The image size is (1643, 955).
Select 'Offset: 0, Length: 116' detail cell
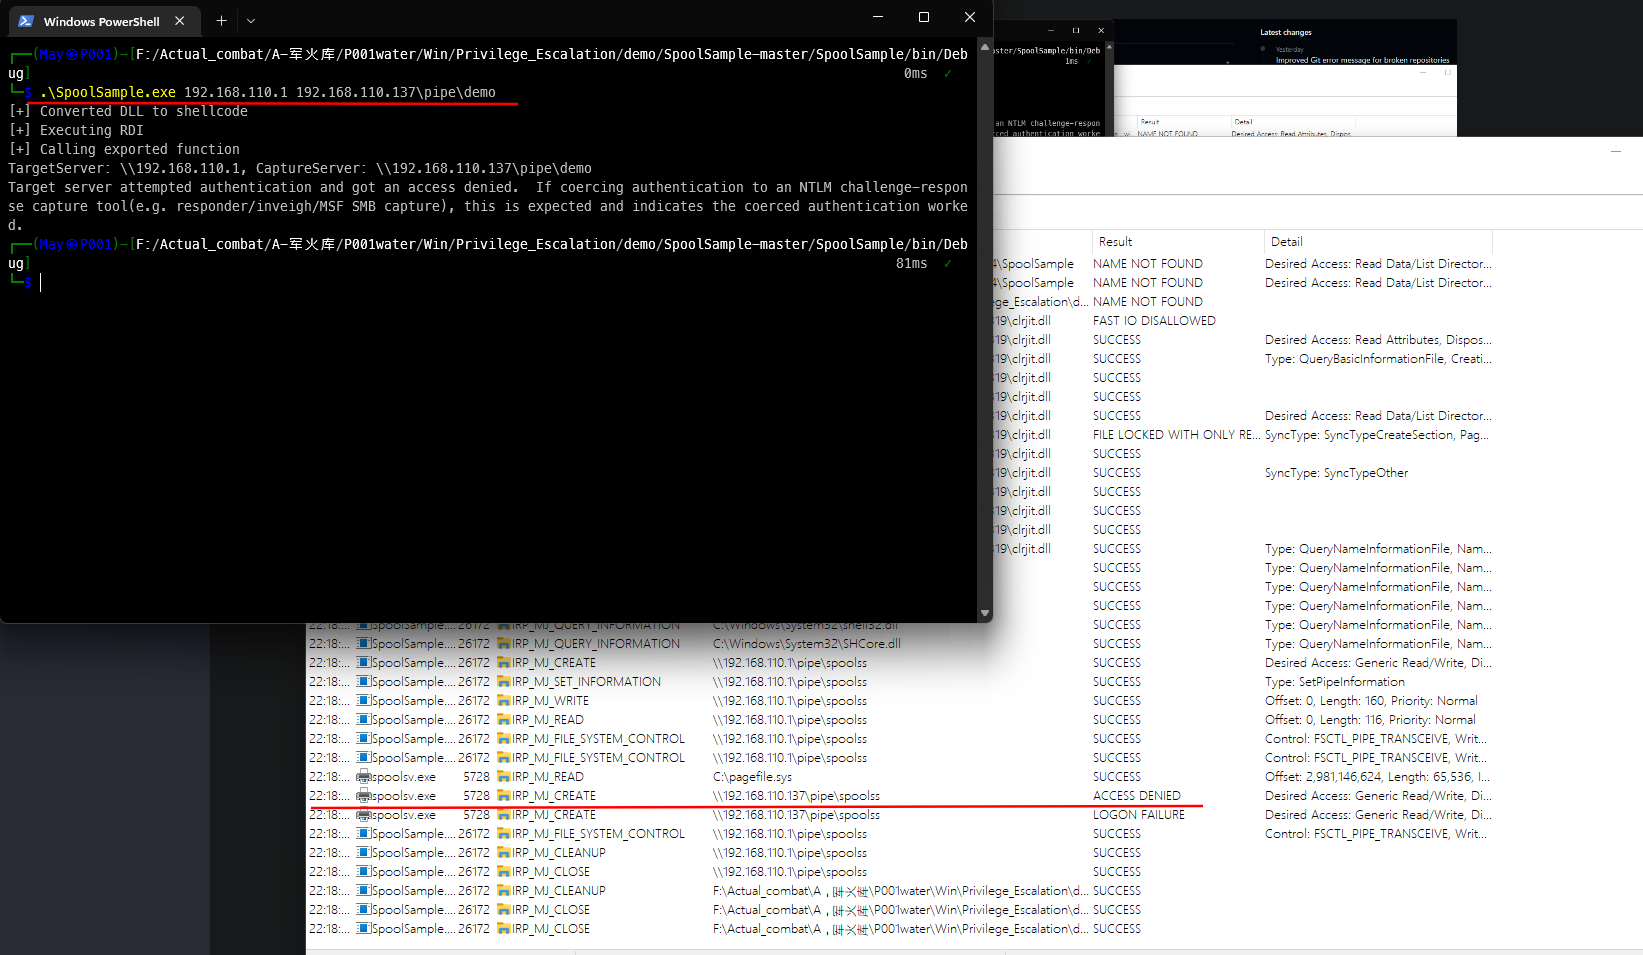1370,720
